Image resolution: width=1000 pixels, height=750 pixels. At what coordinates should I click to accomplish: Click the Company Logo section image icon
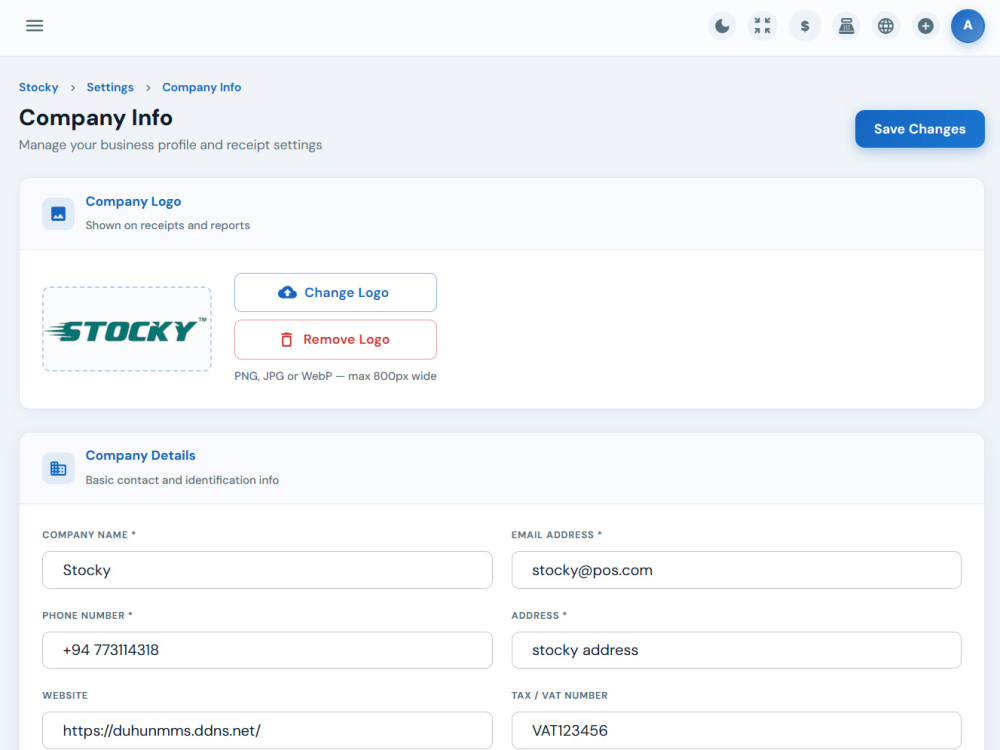point(58,214)
